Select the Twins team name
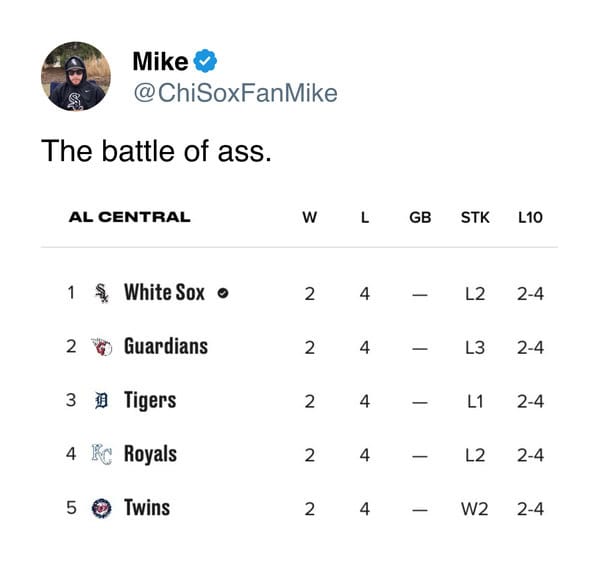This screenshot has width=599, height=572. [147, 507]
